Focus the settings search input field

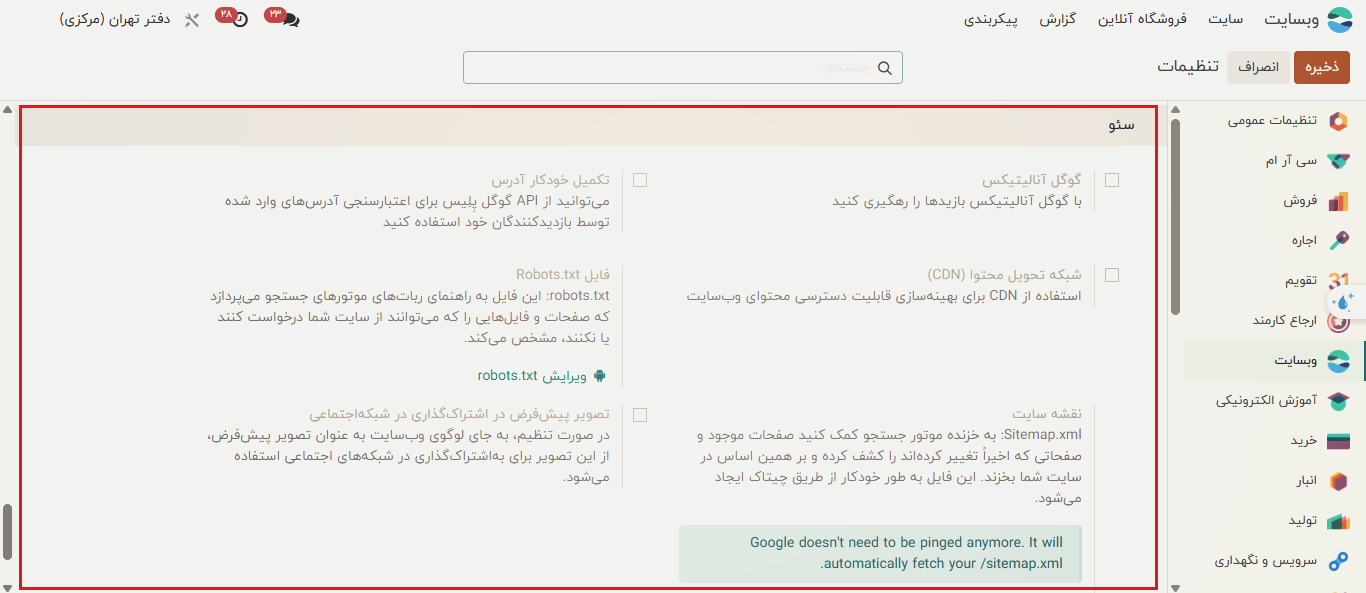coord(683,68)
